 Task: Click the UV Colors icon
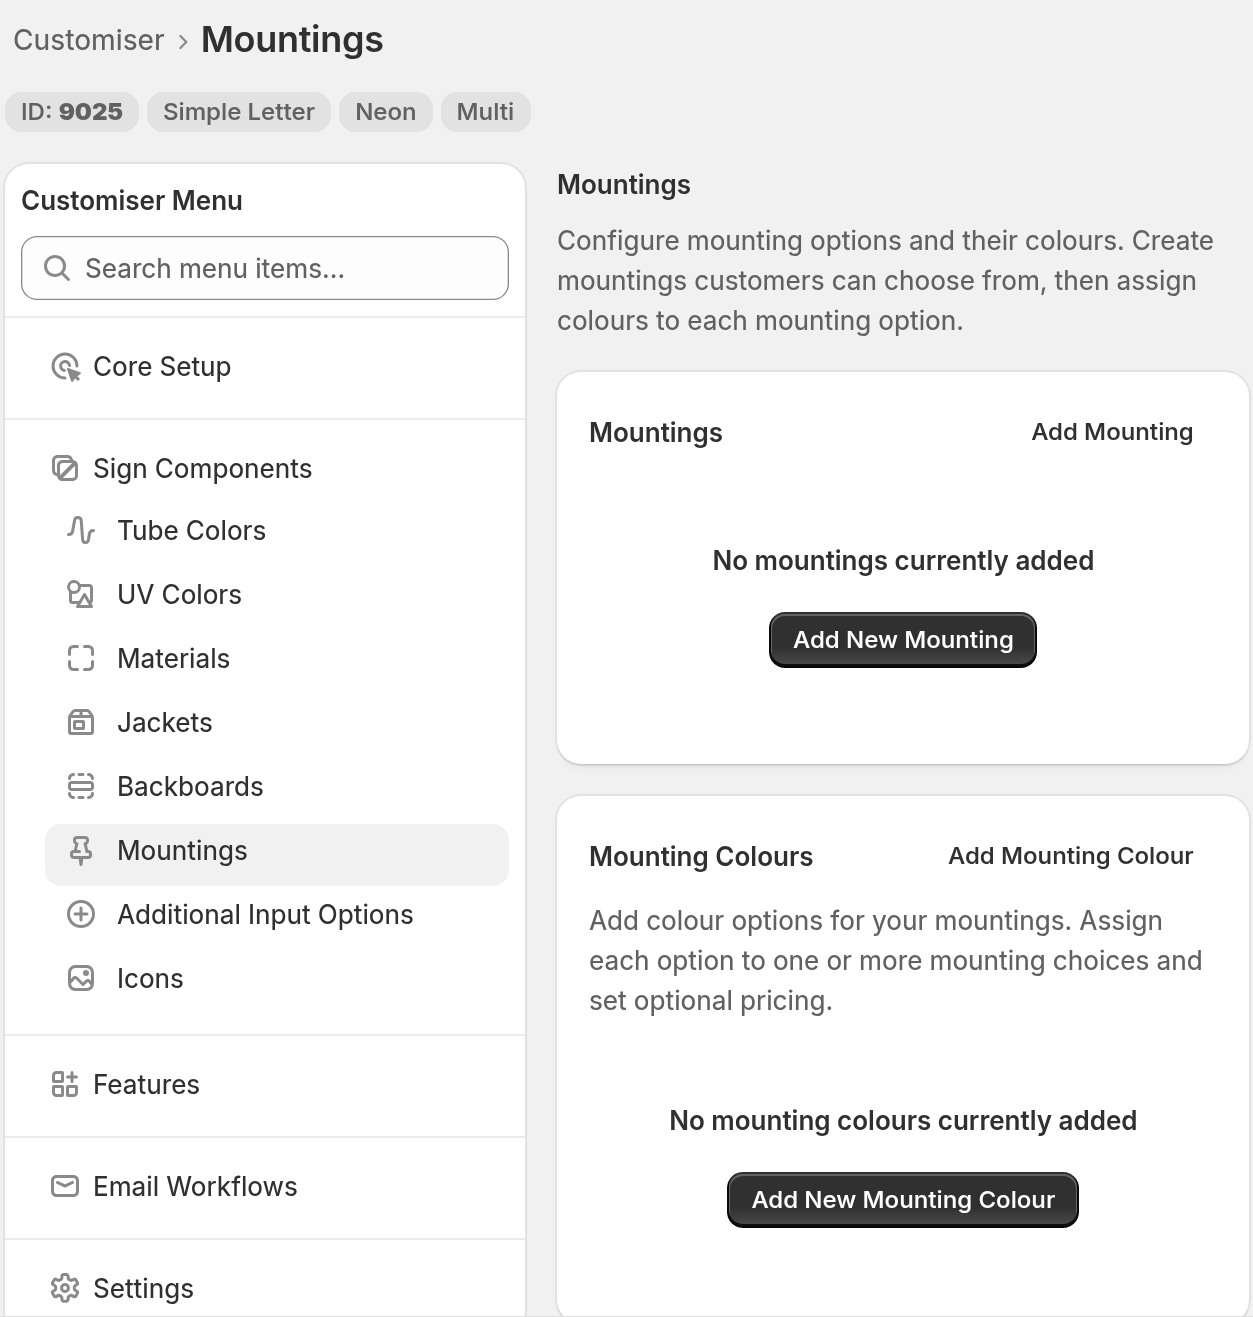(81, 594)
